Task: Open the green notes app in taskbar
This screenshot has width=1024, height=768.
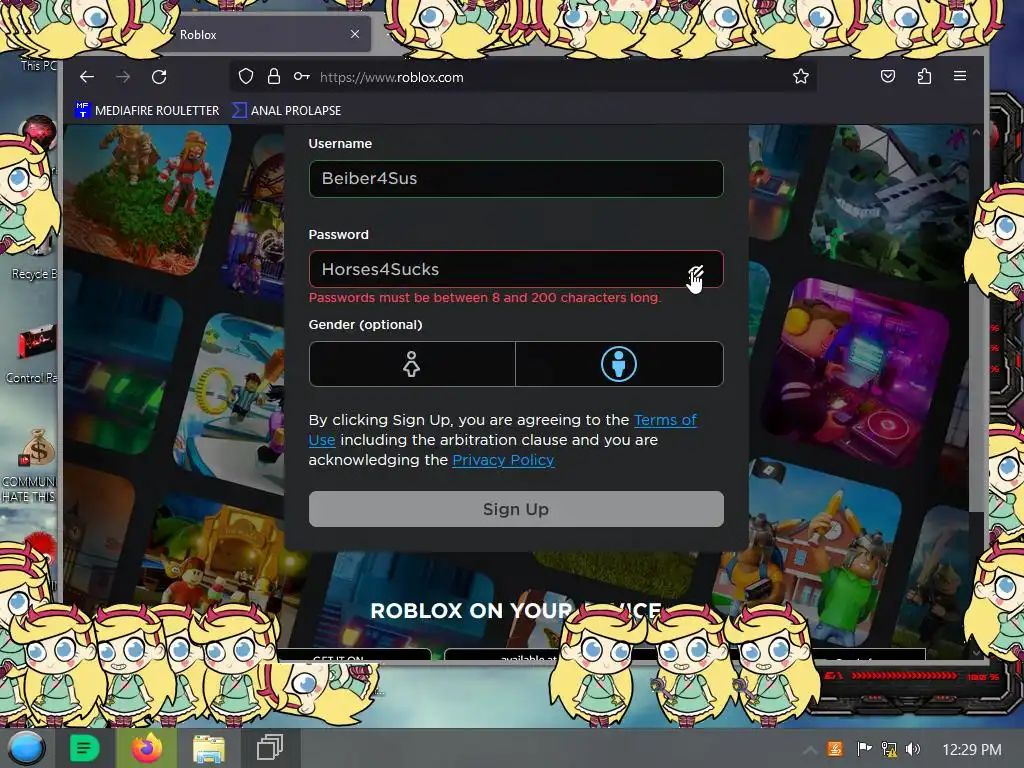Action: pyautogui.click(x=85, y=748)
